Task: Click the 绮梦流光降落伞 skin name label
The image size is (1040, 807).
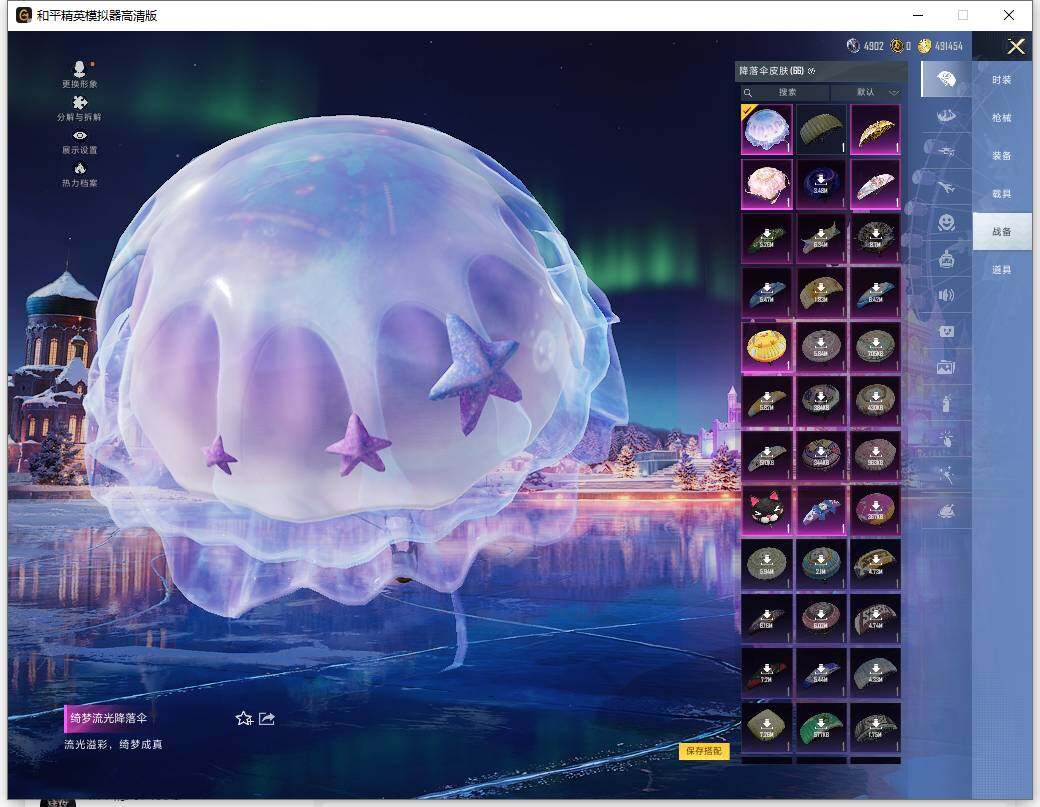Action: [x=109, y=718]
